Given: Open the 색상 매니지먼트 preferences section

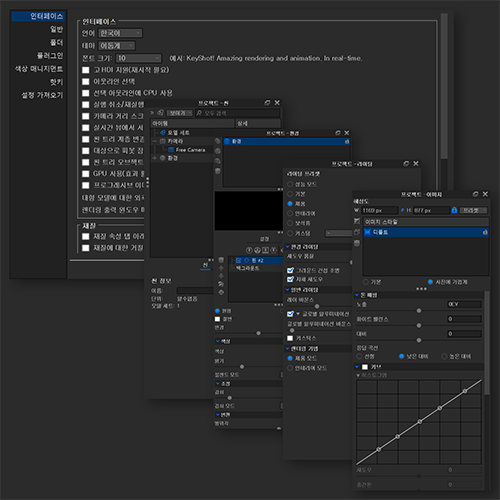Looking at the screenshot, I should (x=39, y=69).
